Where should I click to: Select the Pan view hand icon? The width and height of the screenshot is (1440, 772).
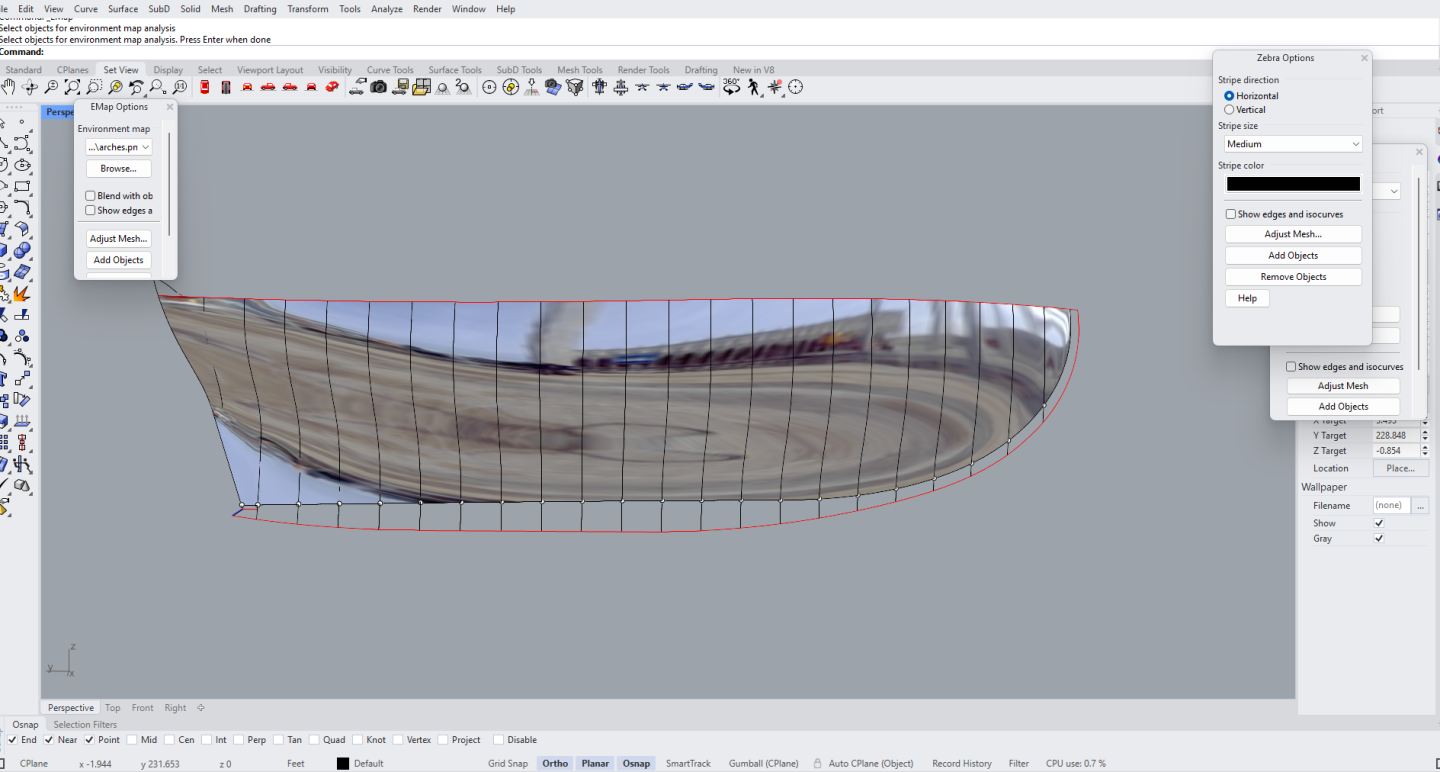pyautogui.click(x=8, y=87)
